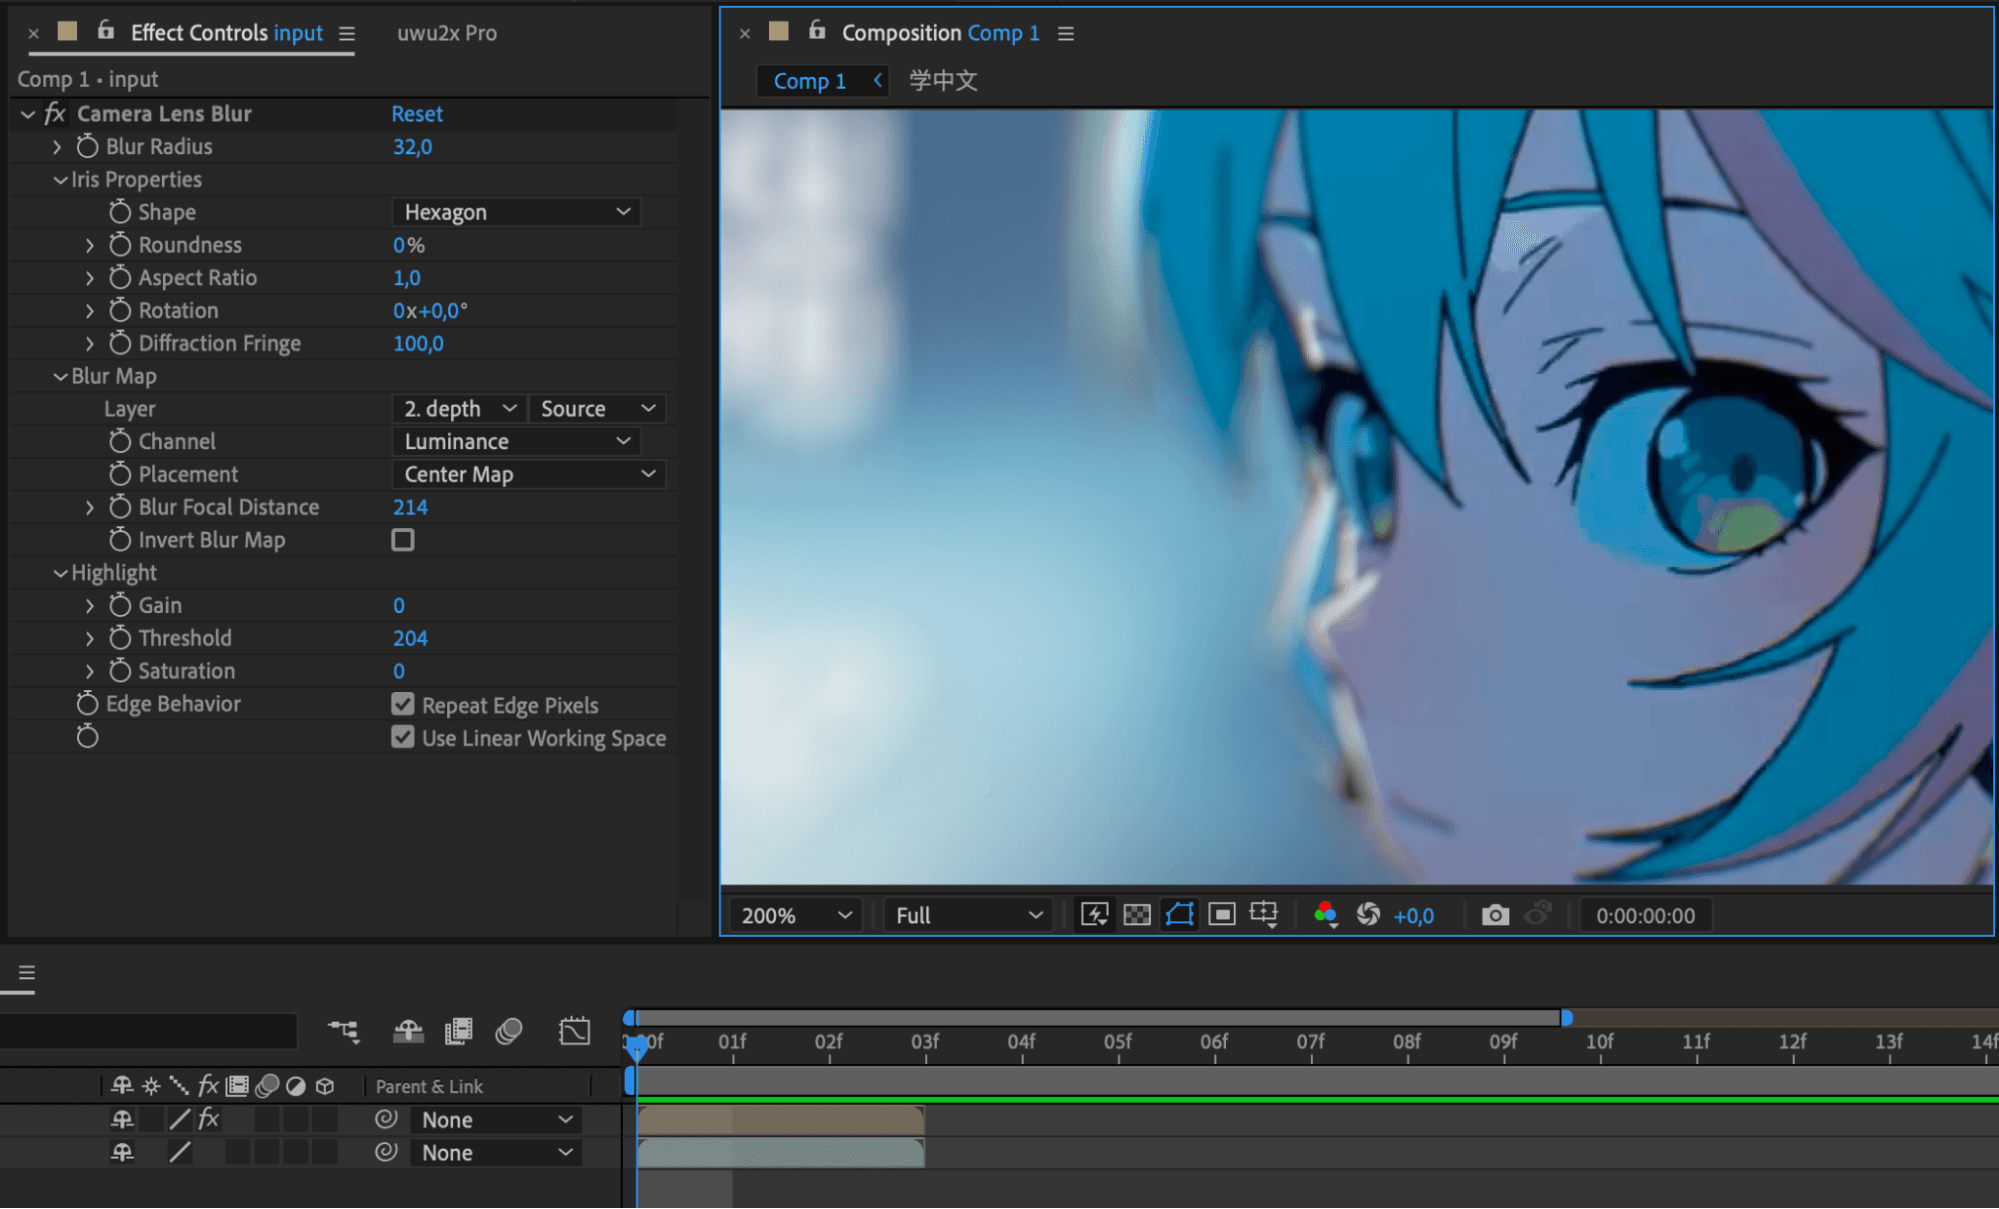Open the Graph Editor
This screenshot has width=1999, height=1209.
[x=575, y=1031]
